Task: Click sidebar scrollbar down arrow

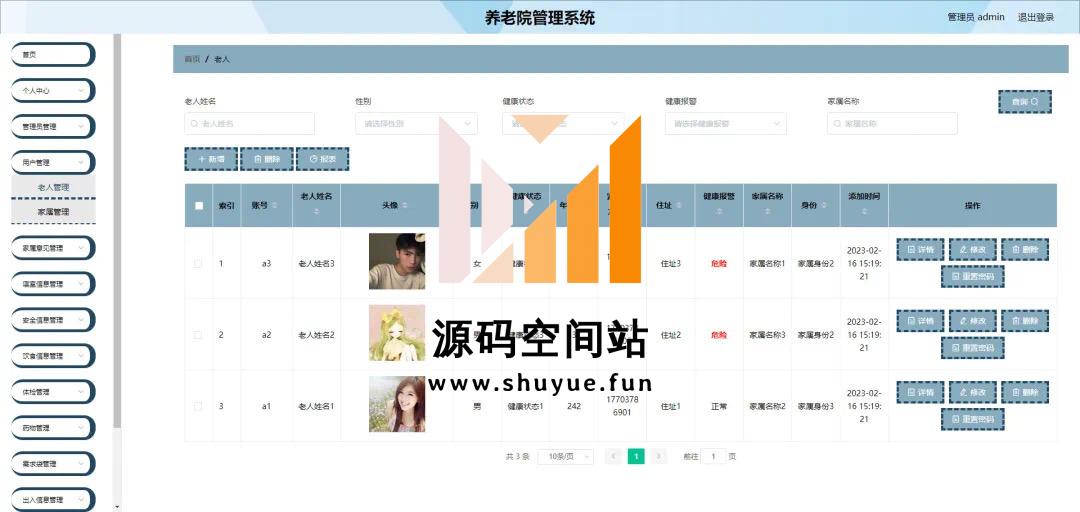Action: pyautogui.click(x=117, y=507)
